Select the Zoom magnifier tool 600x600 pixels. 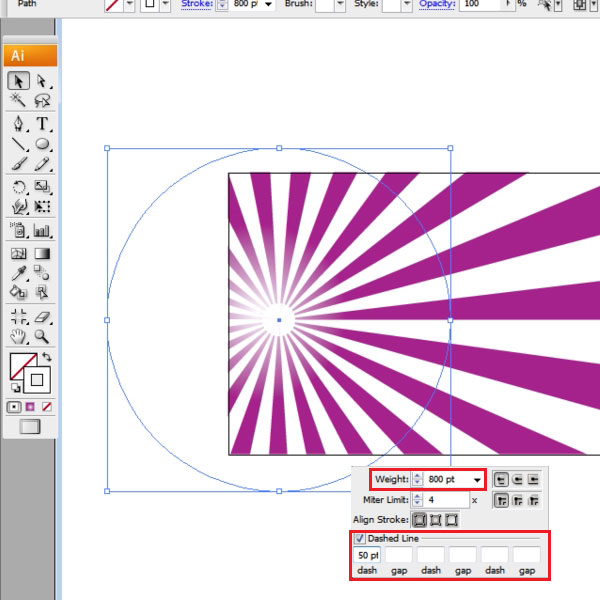point(42,336)
